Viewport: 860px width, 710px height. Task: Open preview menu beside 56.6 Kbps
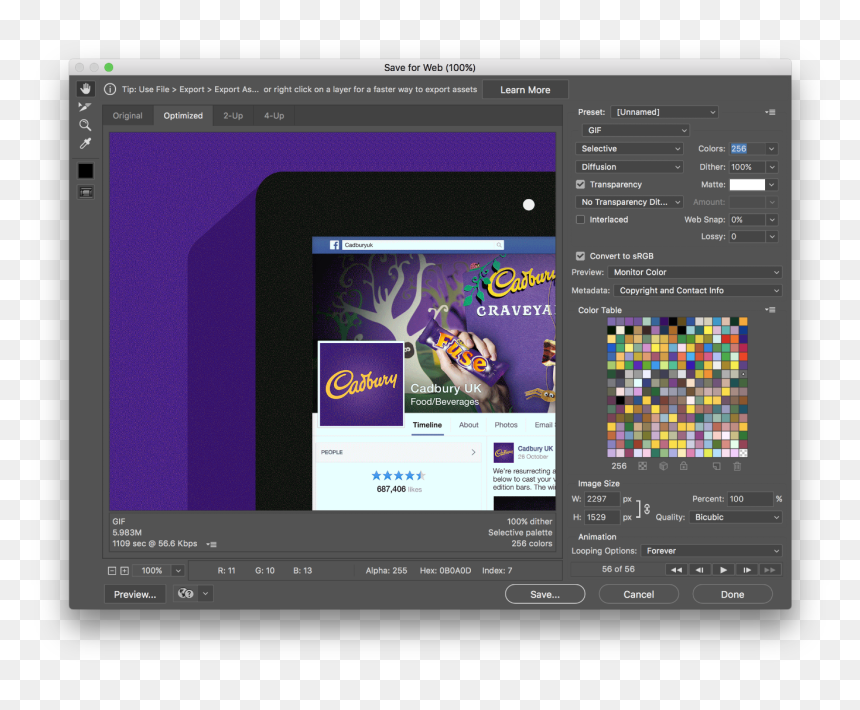[212, 544]
